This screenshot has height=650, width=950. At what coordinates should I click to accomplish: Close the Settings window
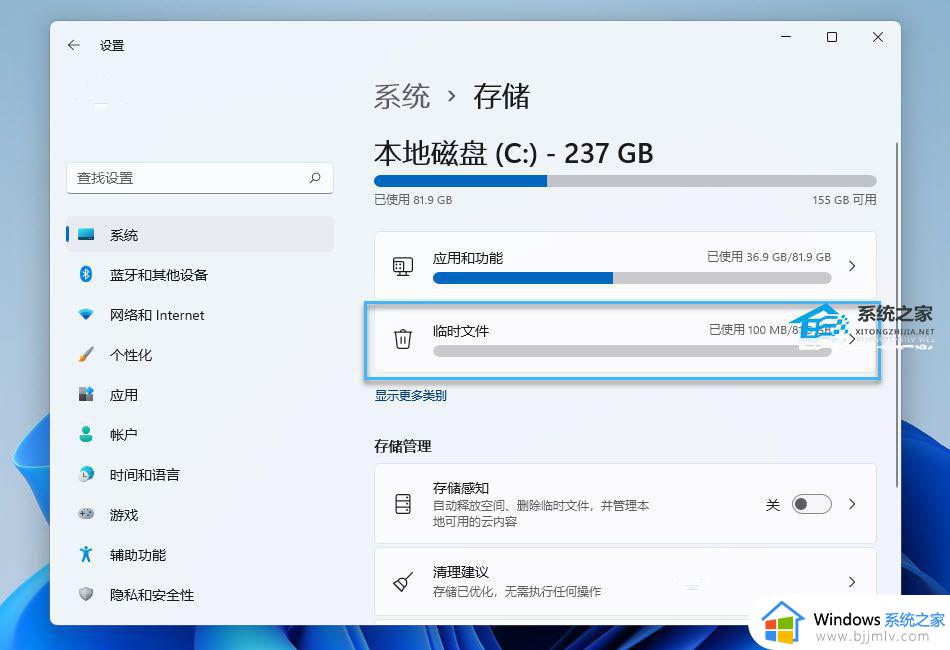click(x=877, y=37)
